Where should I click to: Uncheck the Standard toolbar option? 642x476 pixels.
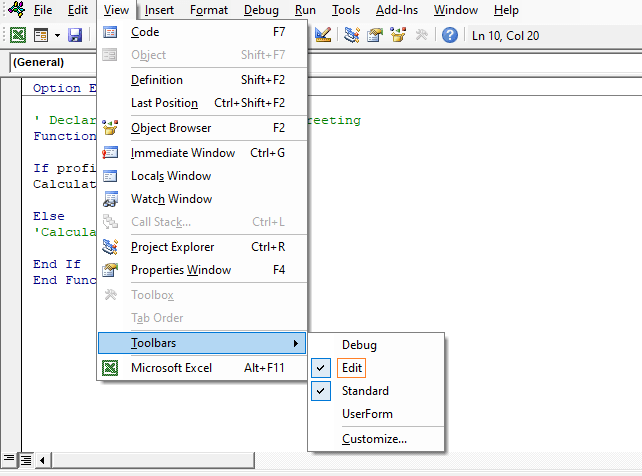click(x=365, y=391)
